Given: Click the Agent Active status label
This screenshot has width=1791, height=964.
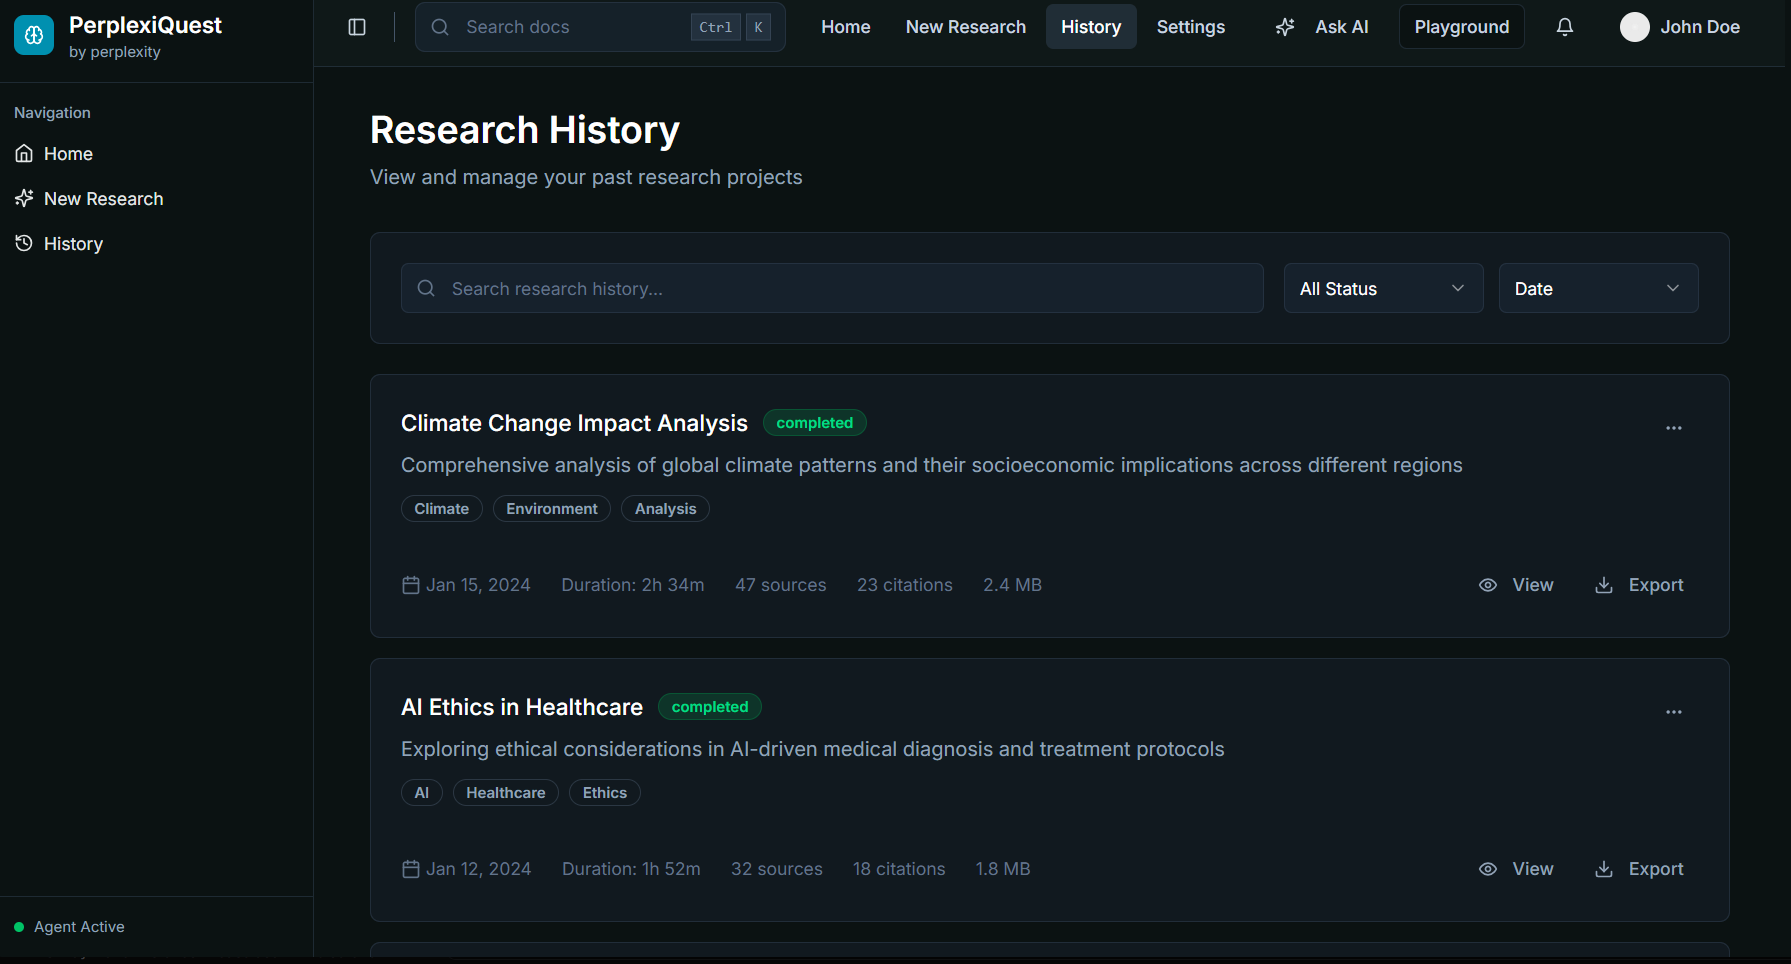Looking at the screenshot, I should point(79,927).
